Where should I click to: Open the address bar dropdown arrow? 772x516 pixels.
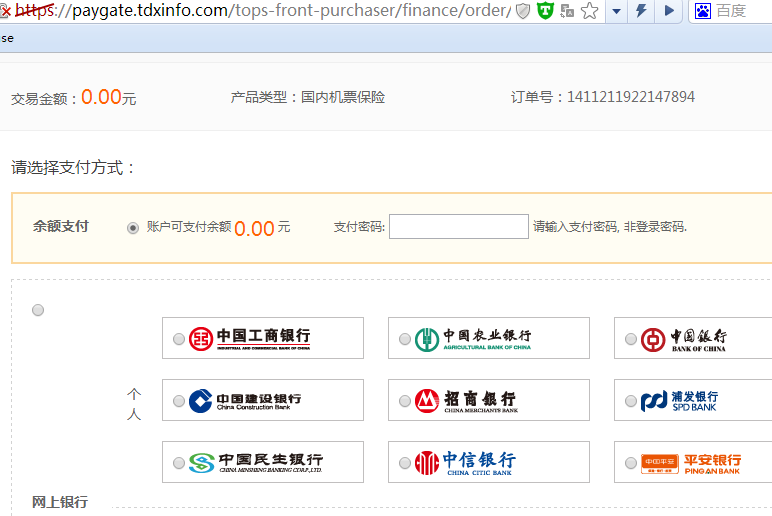coord(616,11)
